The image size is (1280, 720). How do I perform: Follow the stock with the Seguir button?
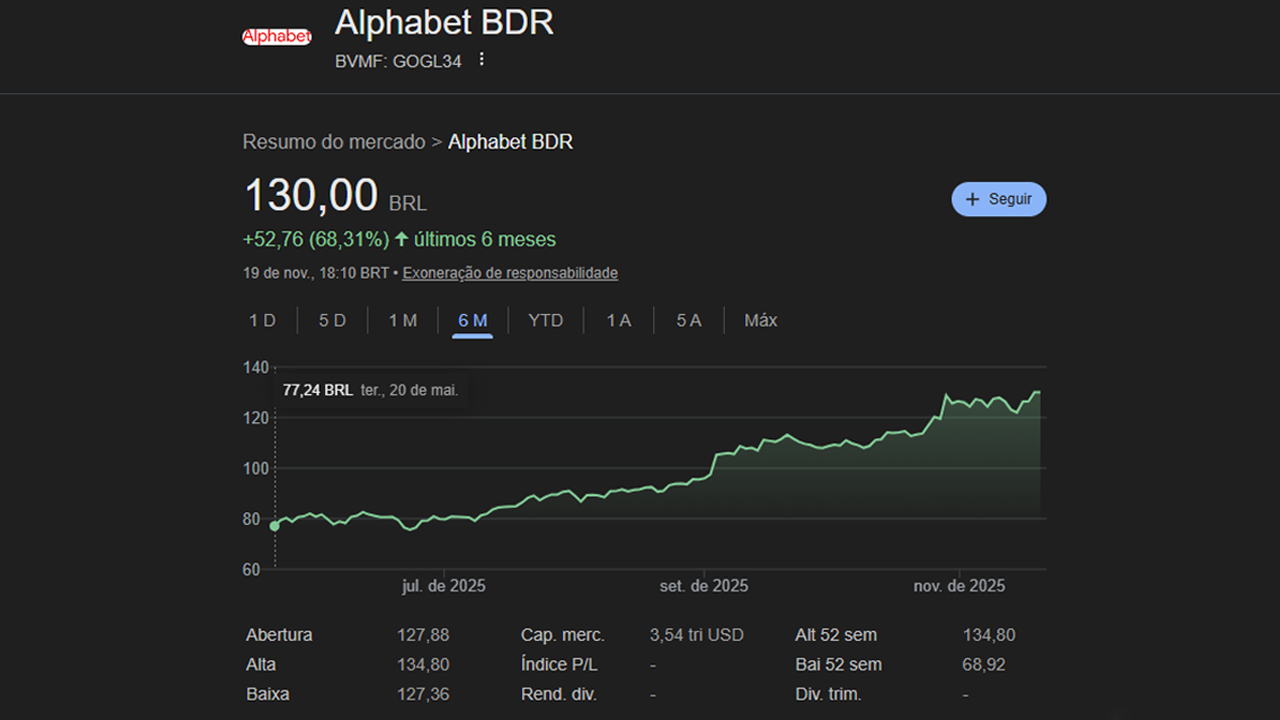tap(998, 199)
